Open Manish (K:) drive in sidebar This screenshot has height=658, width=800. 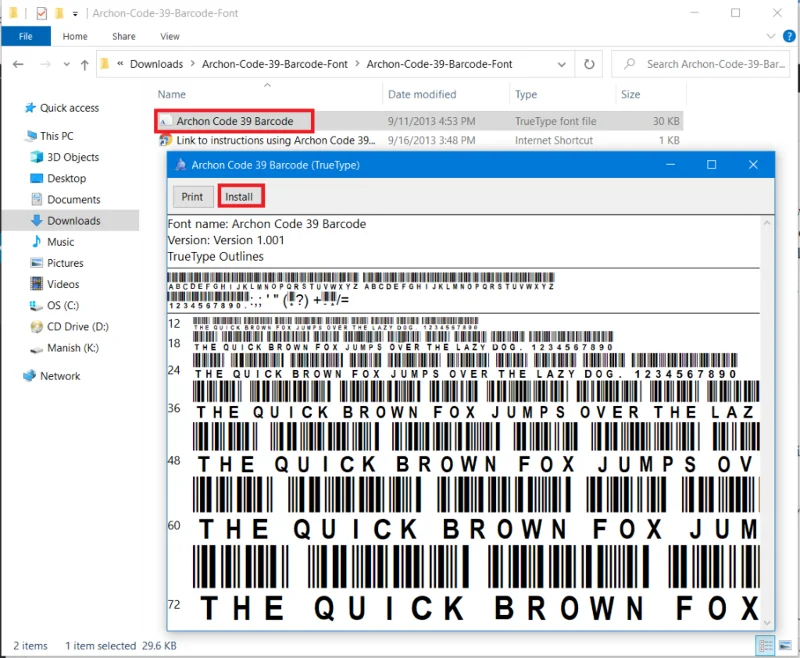coord(72,348)
